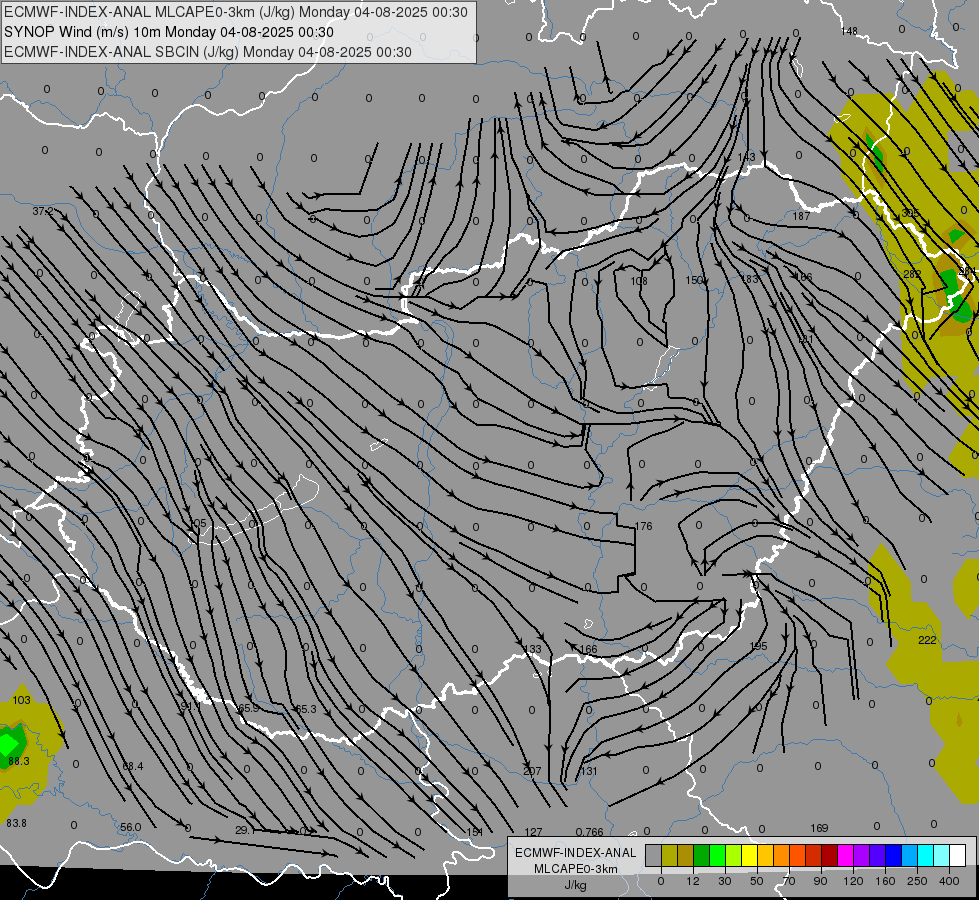Click the 37.2 value on map
Viewport: 979px width, 900px height.
point(43,211)
